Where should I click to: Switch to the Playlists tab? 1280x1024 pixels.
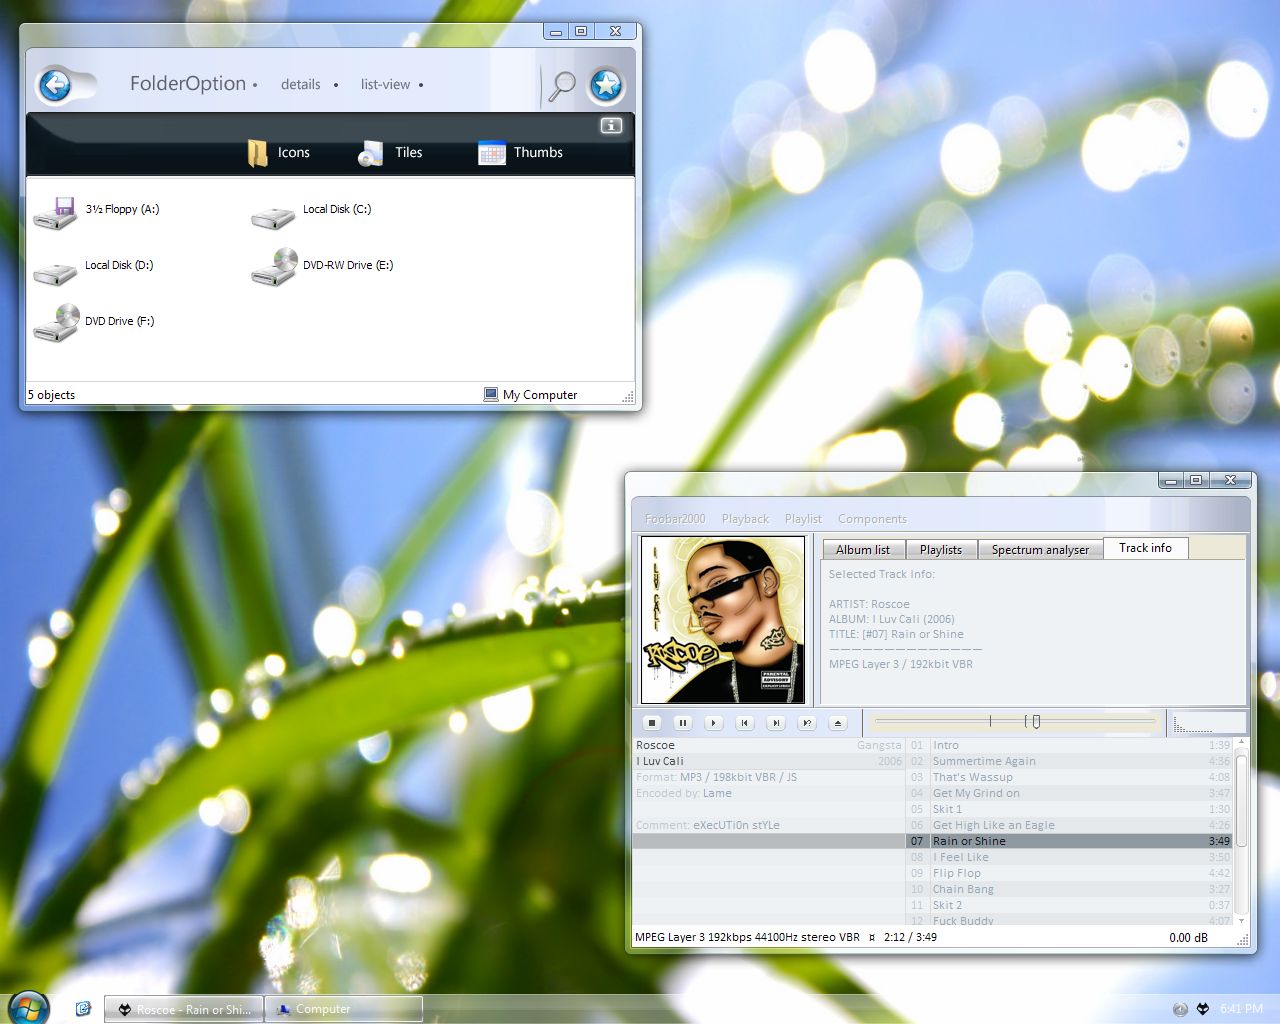[x=941, y=549]
